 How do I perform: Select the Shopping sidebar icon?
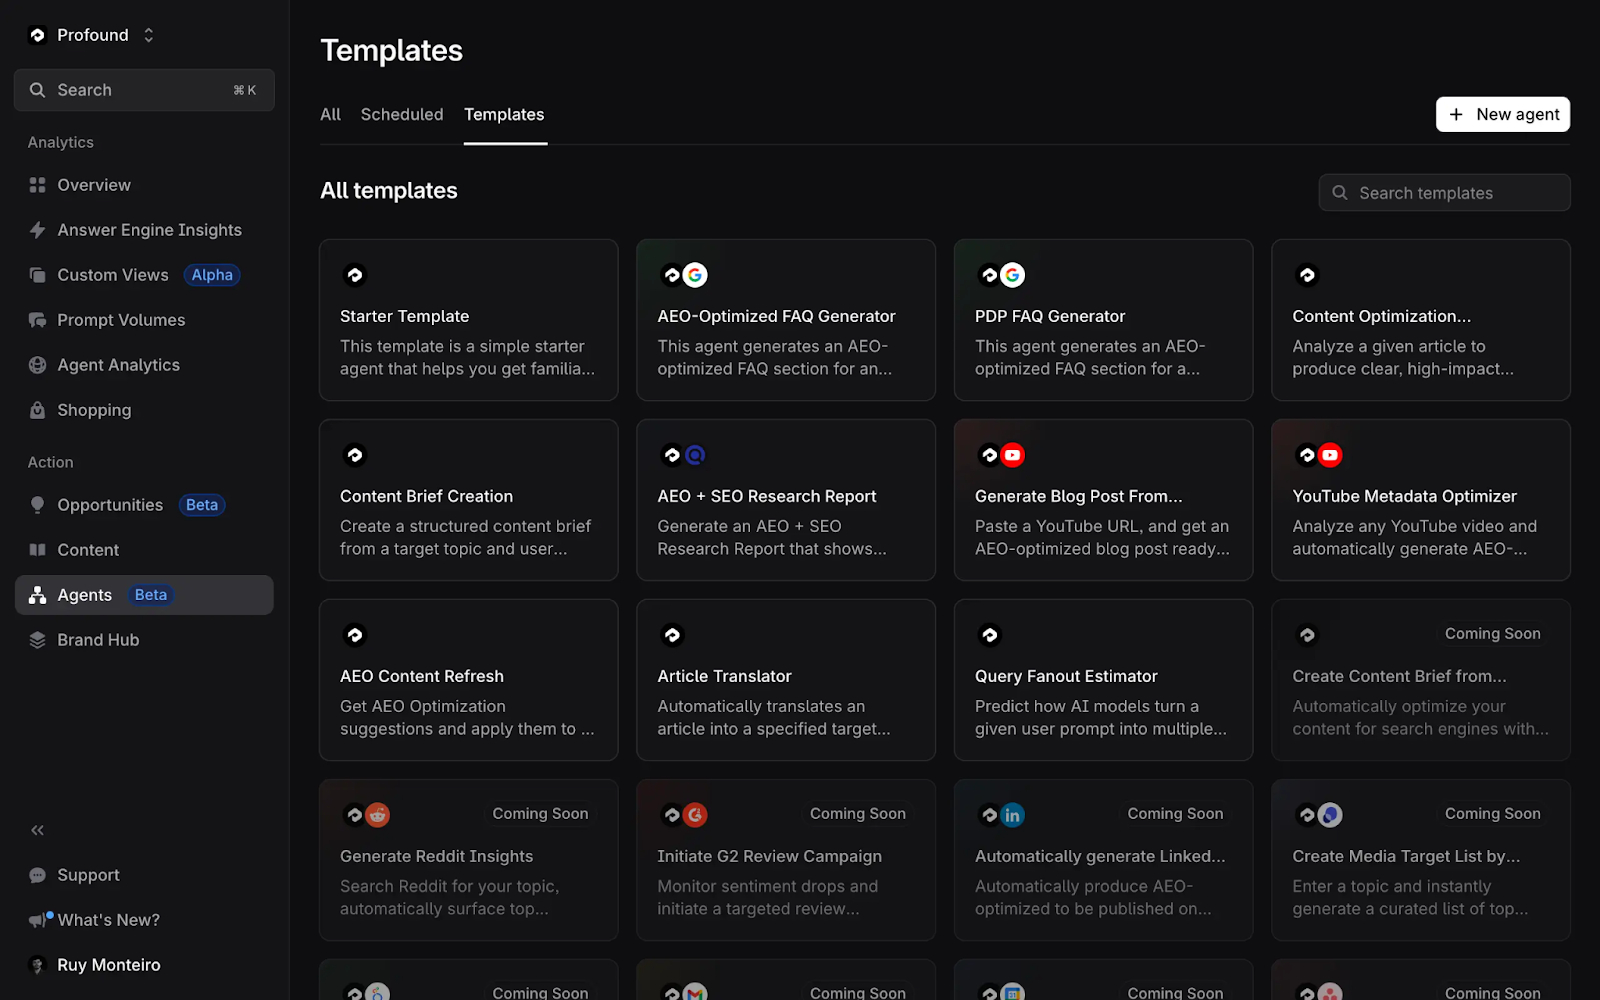(37, 409)
